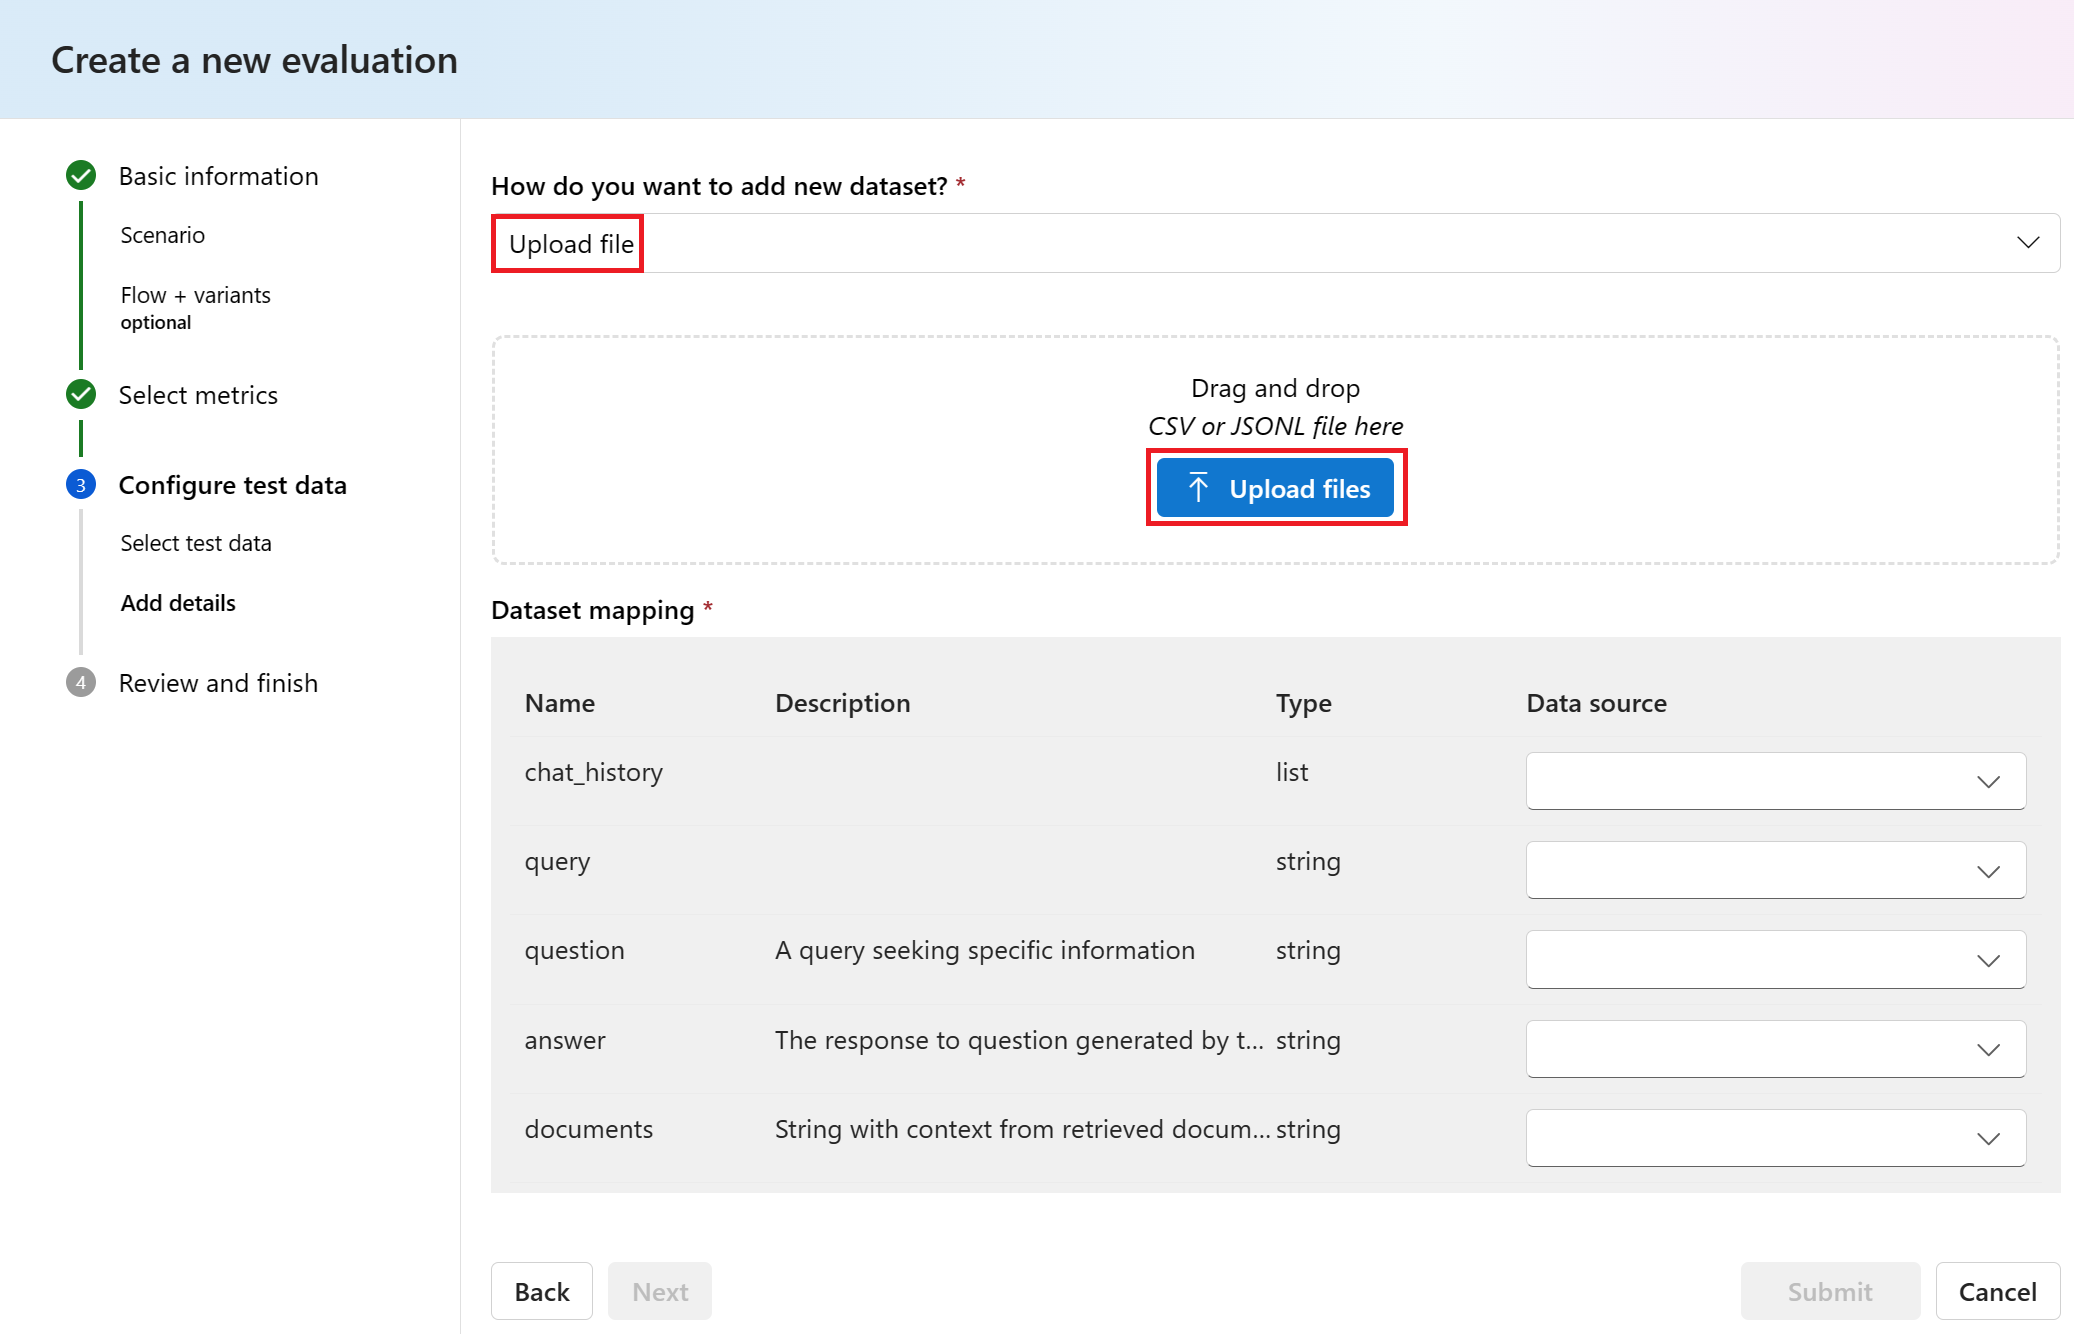
Task: Open the Flow + variants sub-step
Action: click(x=196, y=296)
